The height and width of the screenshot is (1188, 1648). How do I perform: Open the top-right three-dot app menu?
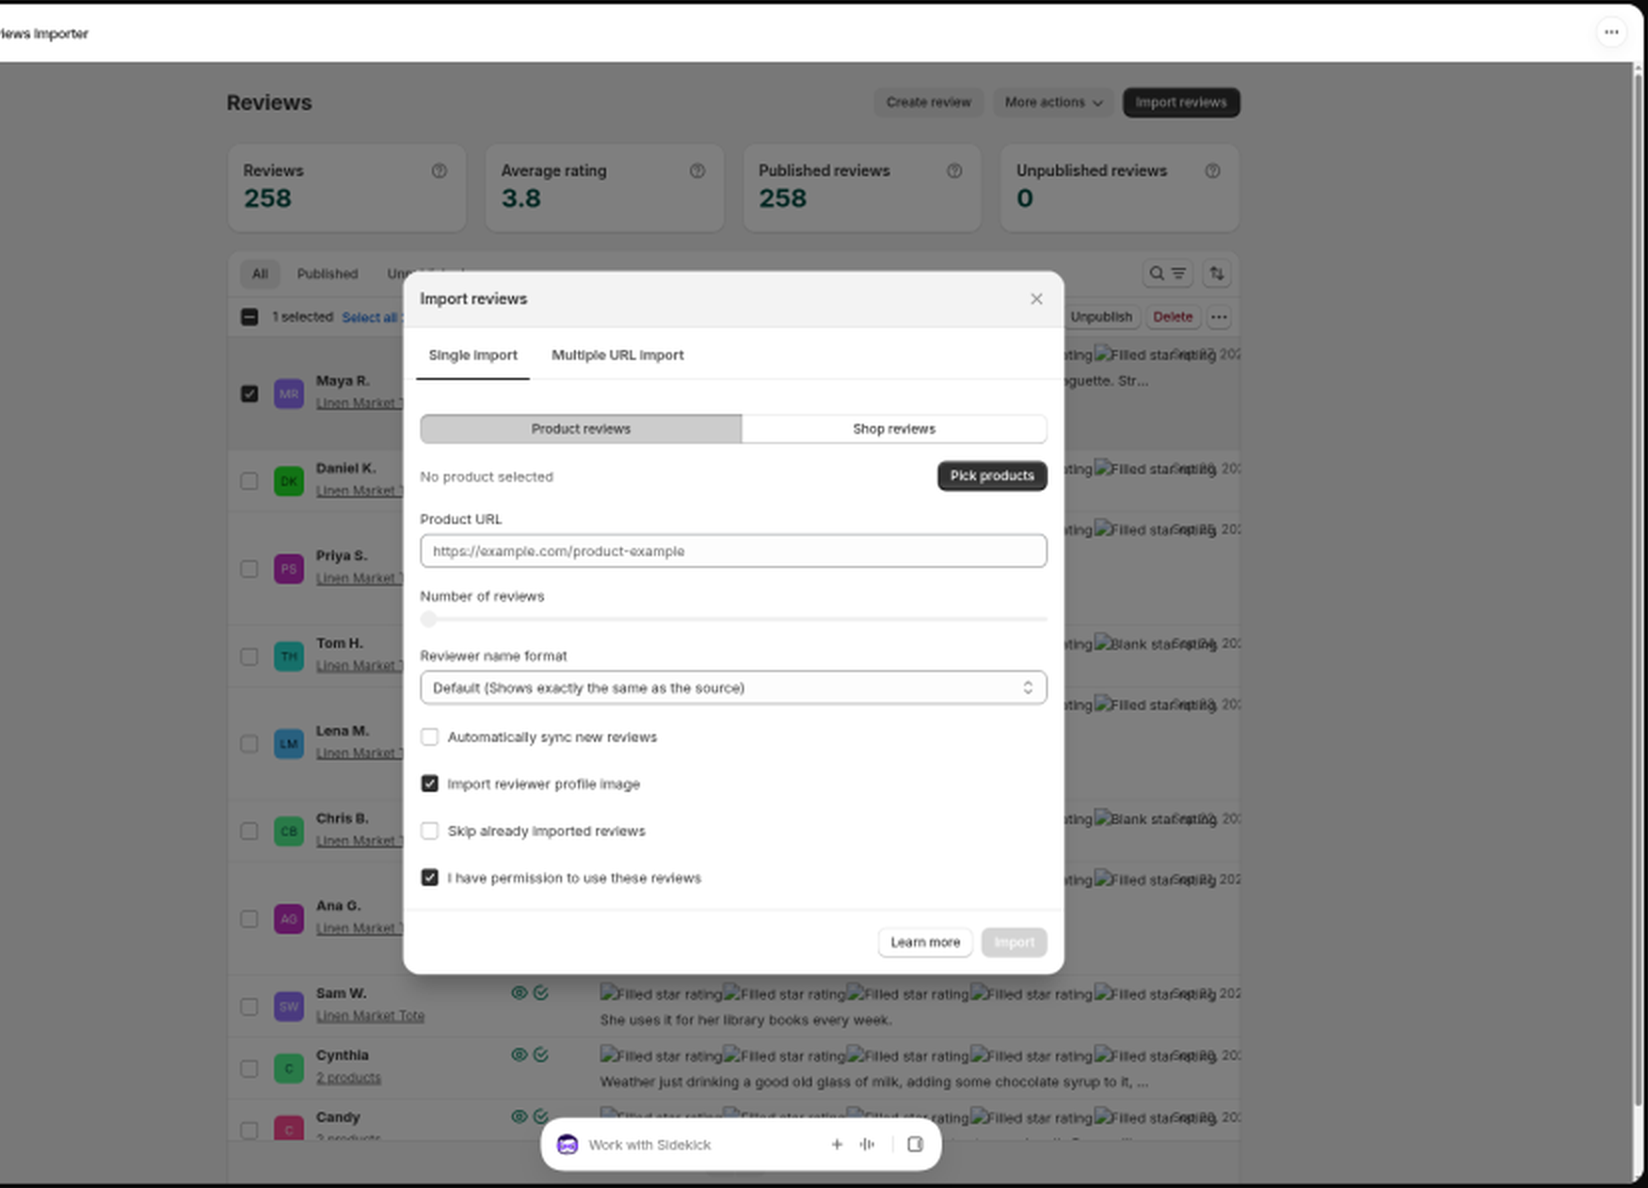tap(1611, 32)
